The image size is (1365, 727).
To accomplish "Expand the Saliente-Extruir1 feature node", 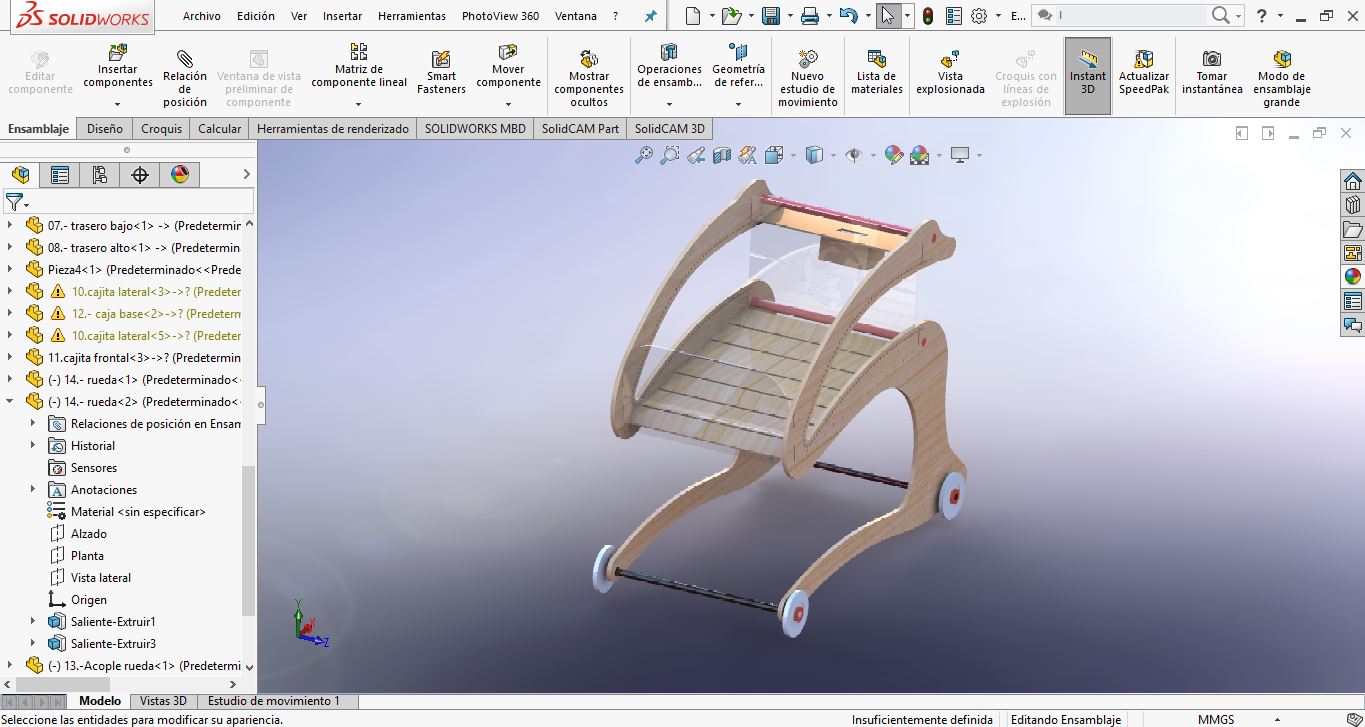I will [33, 622].
